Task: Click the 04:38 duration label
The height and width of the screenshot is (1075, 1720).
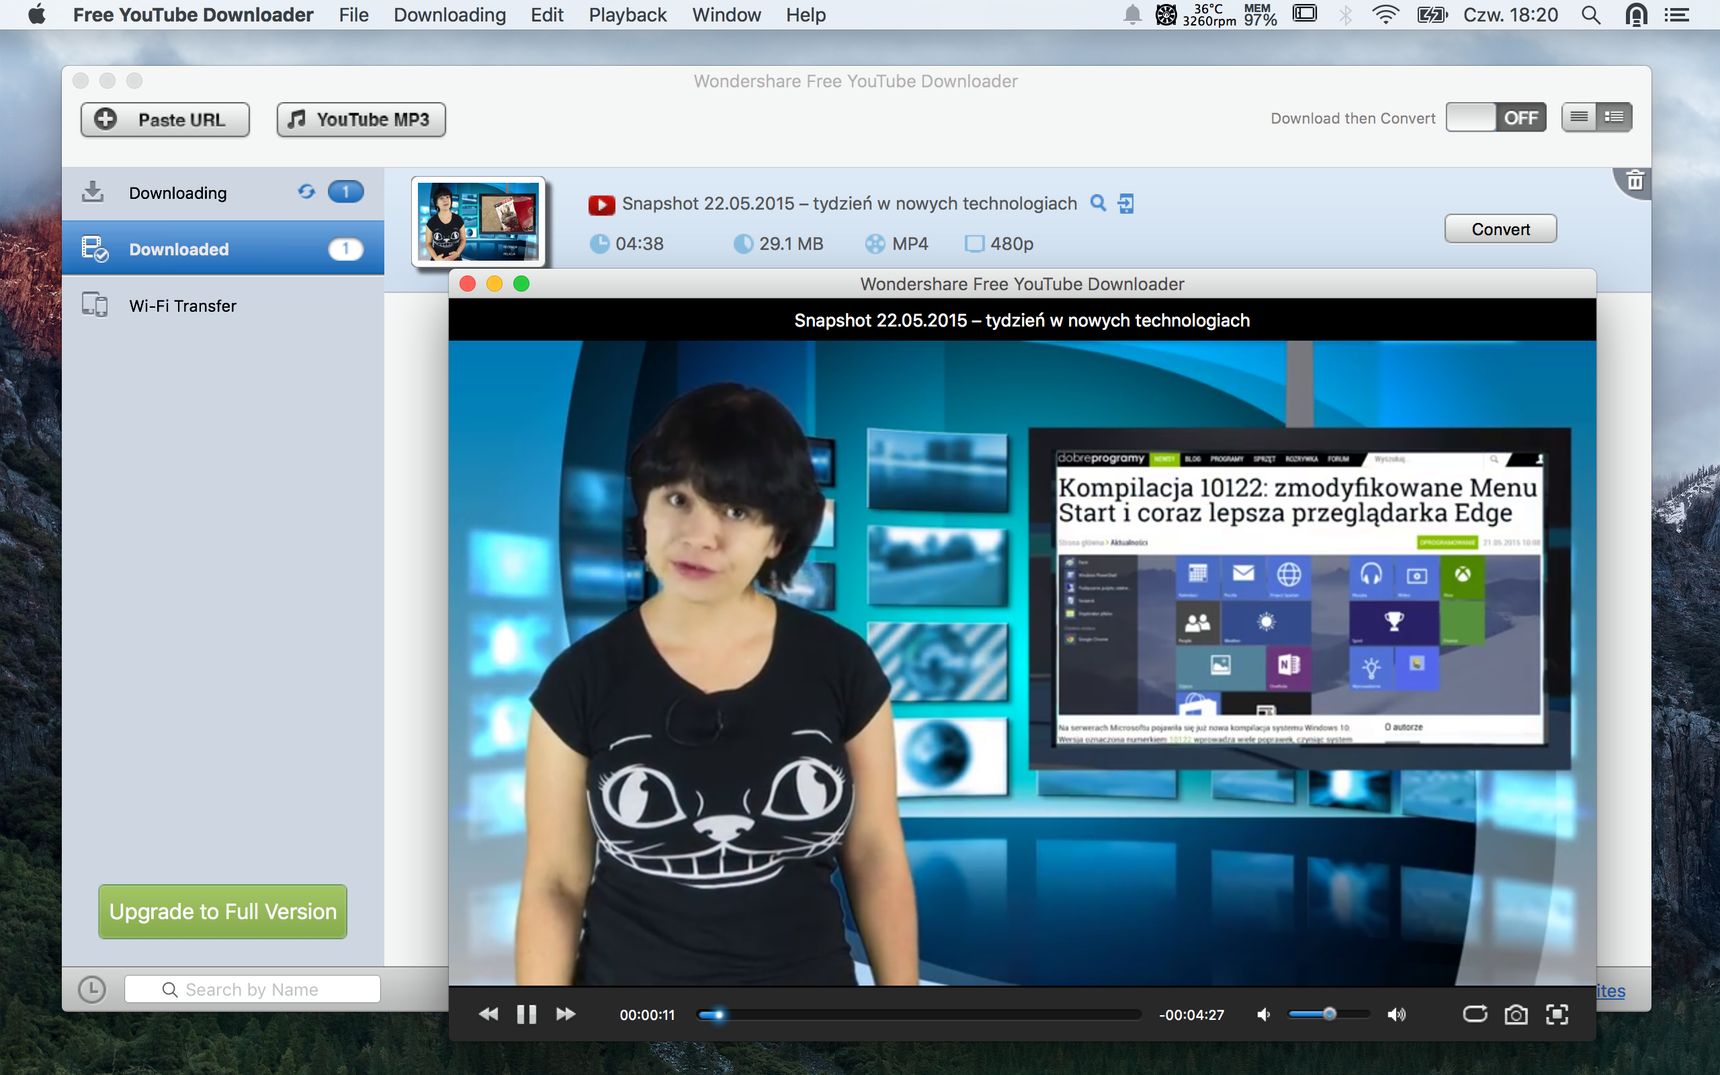Action: coord(639,244)
